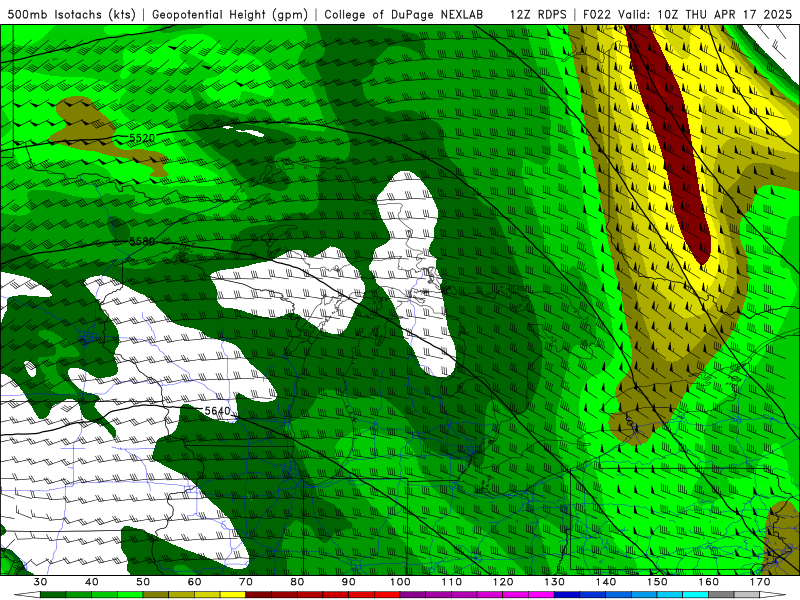Select the dark maroon 70-75 kt legend swatch
The image size is (800, 600).
pyautogui.click(x=259, y=595)
